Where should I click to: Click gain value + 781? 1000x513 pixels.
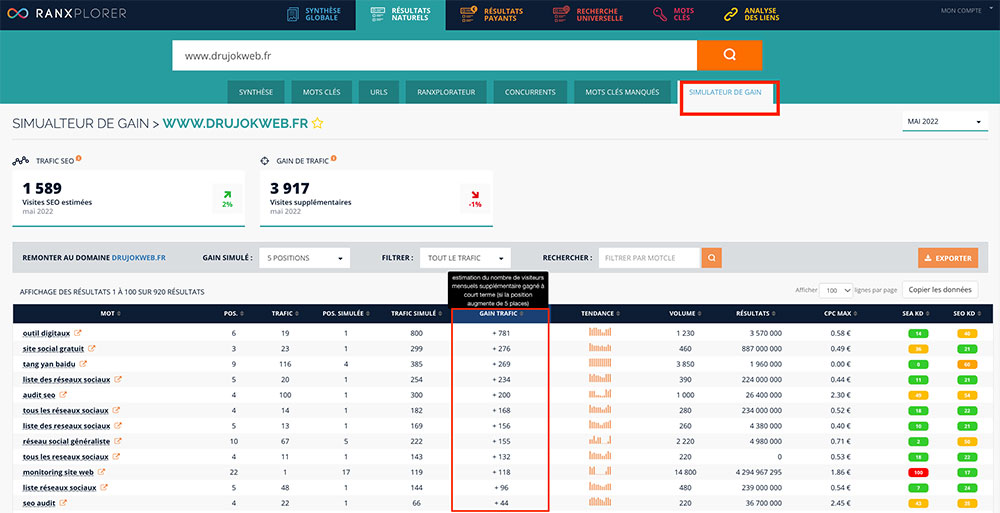tap(501, 333)
